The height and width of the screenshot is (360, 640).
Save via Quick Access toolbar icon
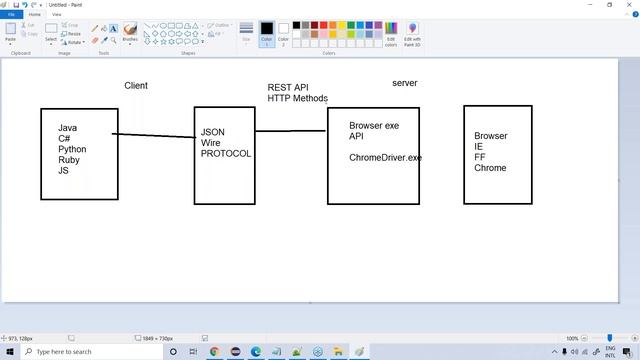(x=16, y=5)
